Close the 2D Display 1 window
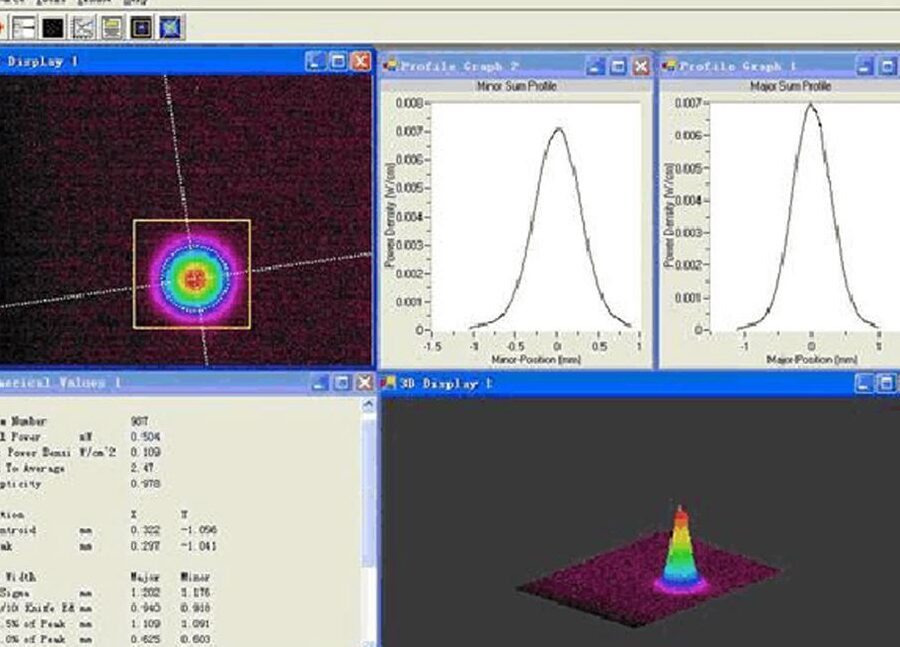This screenshot has width=900, height=647. (x=360, y=62)
